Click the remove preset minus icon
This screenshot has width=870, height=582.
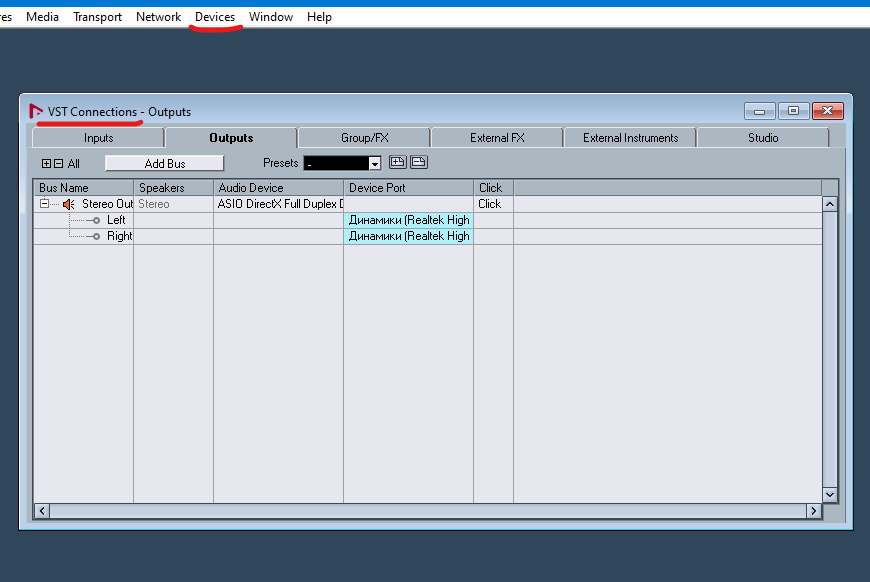pyautogui.click(x=419, y=162)
